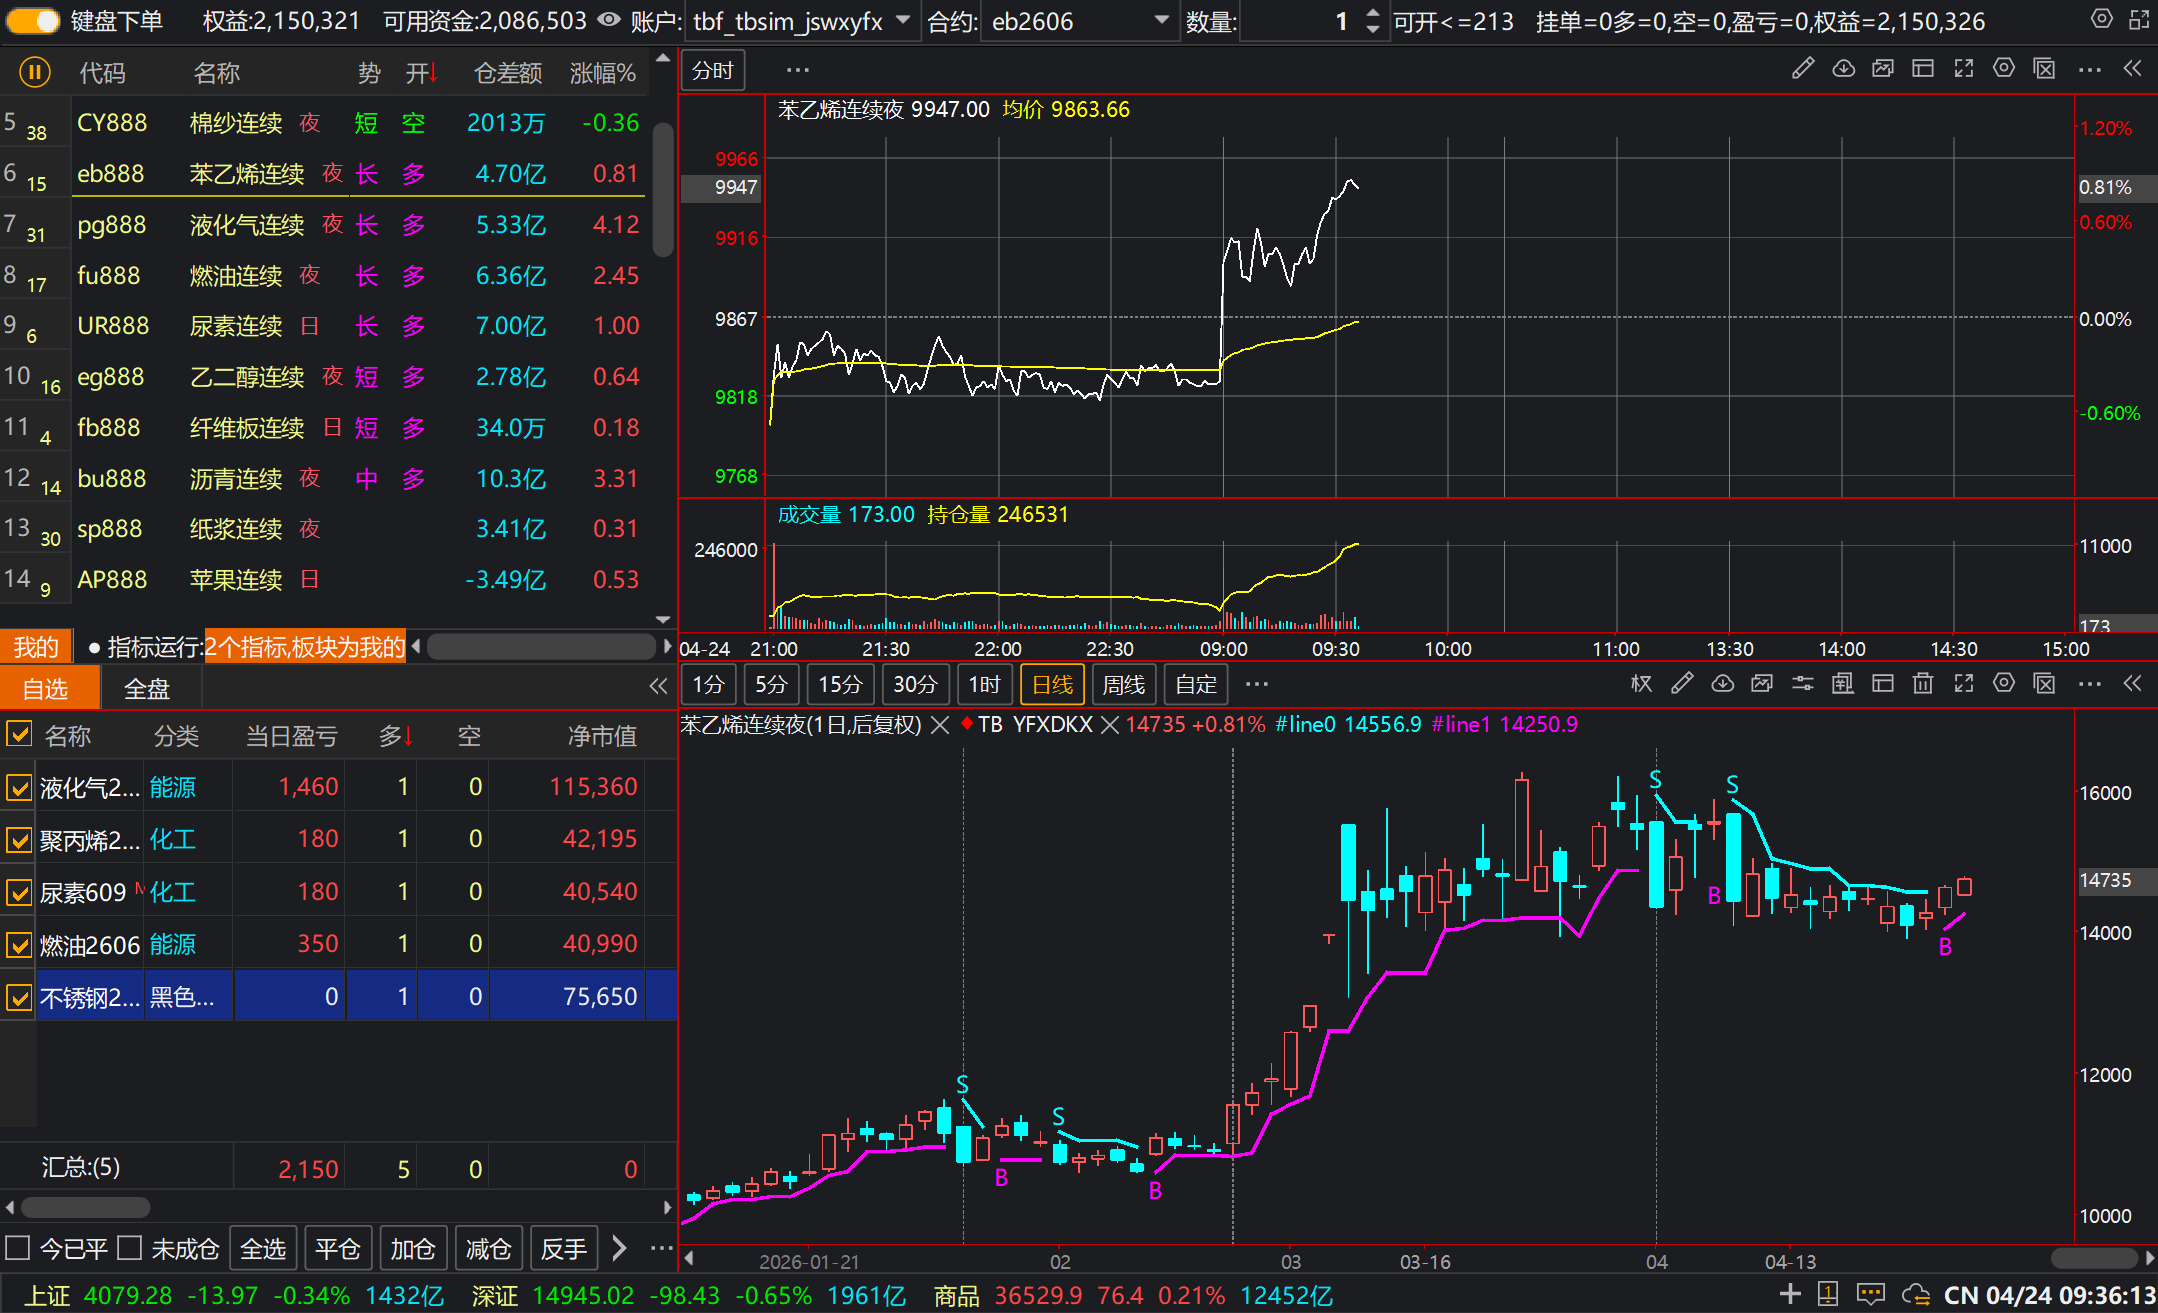Click the daily chart horizontal scrollbar thumb
The width and height of the screenshot is (2158, 1313).
click(x=2093, y=1258)
